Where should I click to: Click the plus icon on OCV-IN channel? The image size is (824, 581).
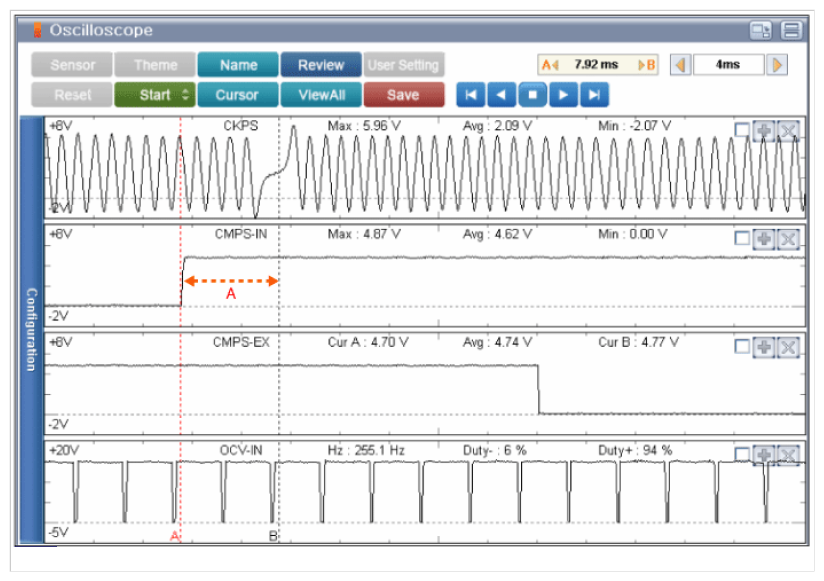[763, 455]
